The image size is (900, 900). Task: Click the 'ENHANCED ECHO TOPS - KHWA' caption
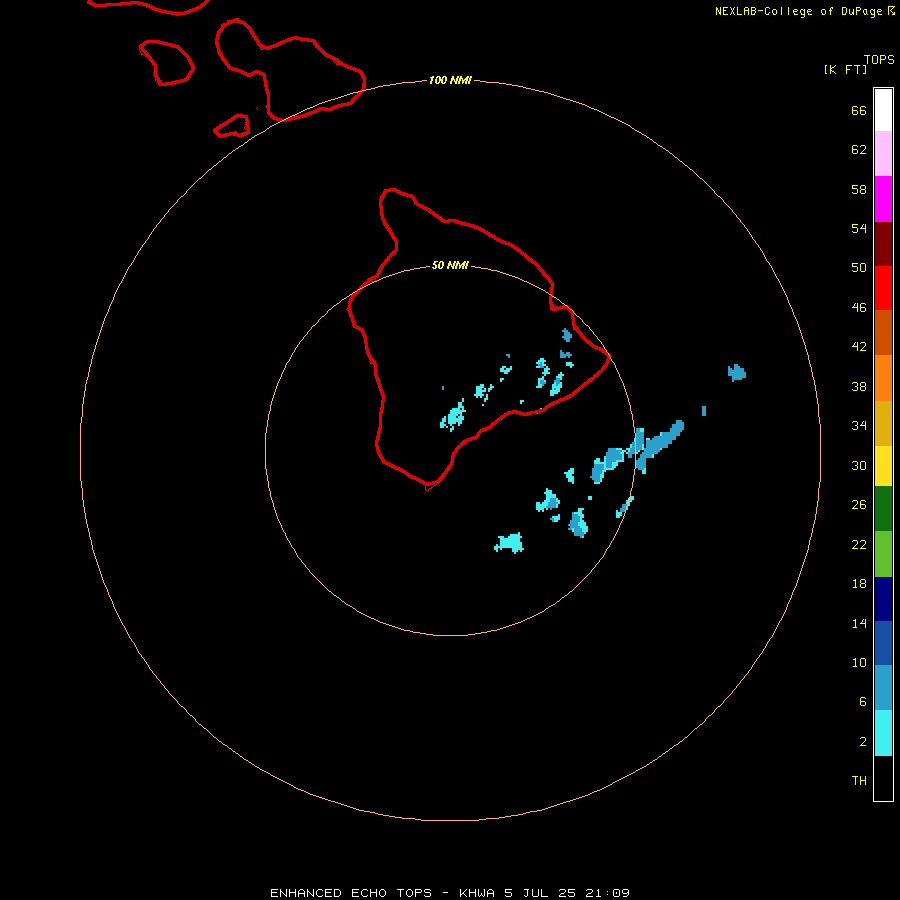pyautogui.click(x=382, y=893)
